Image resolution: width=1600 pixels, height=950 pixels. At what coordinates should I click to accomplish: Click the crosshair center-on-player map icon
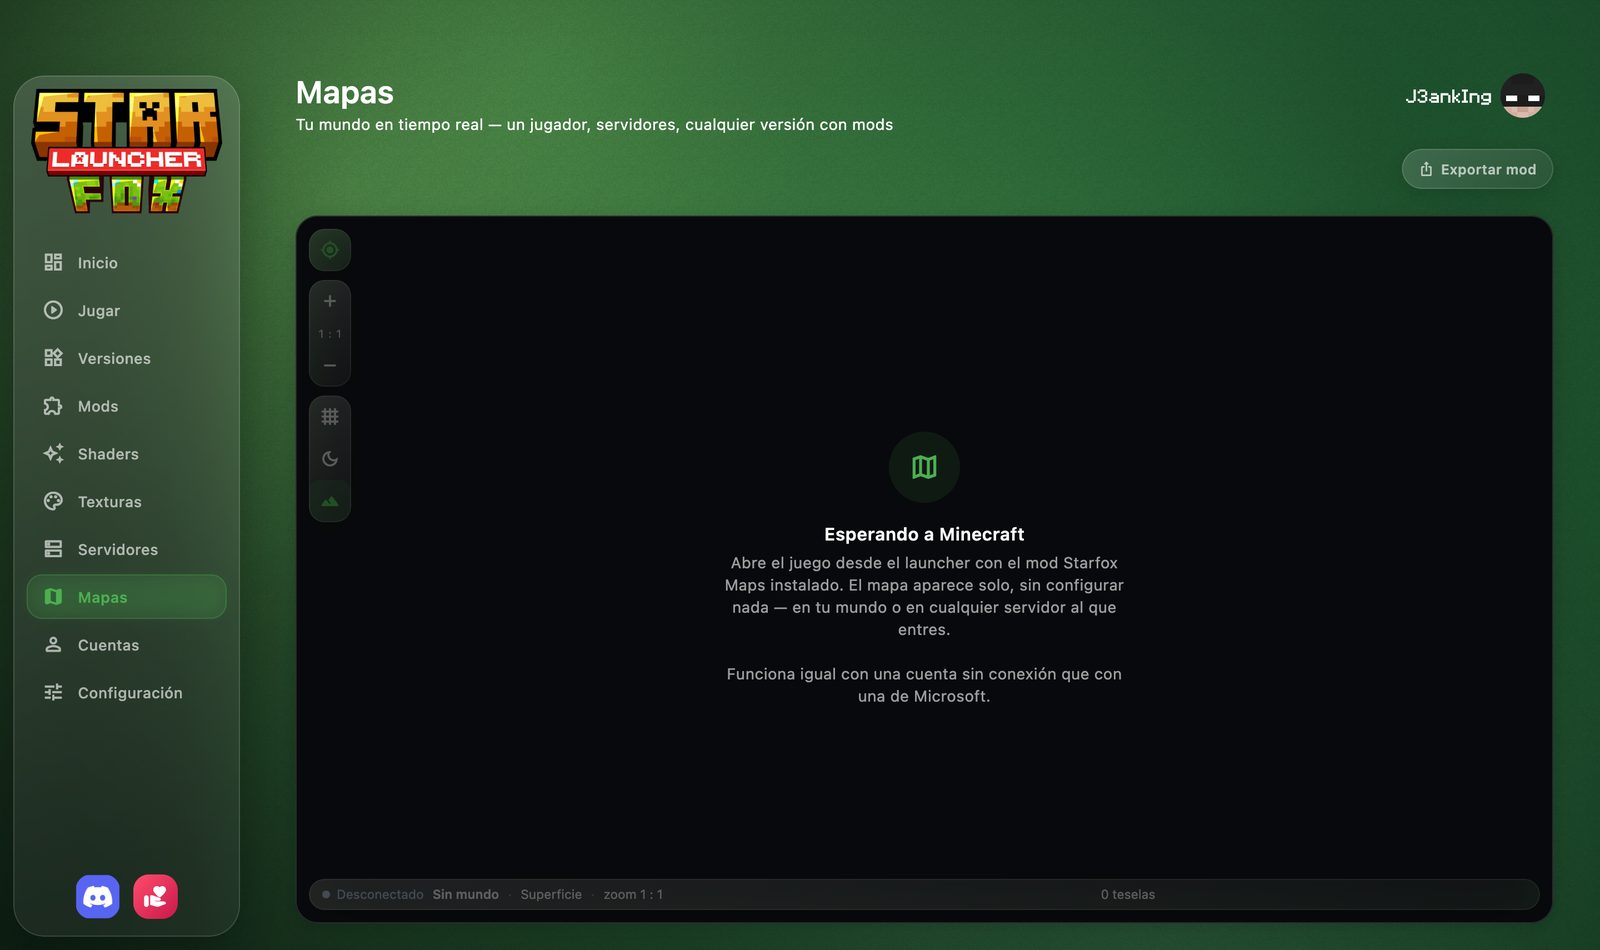(x=330, y=250)
